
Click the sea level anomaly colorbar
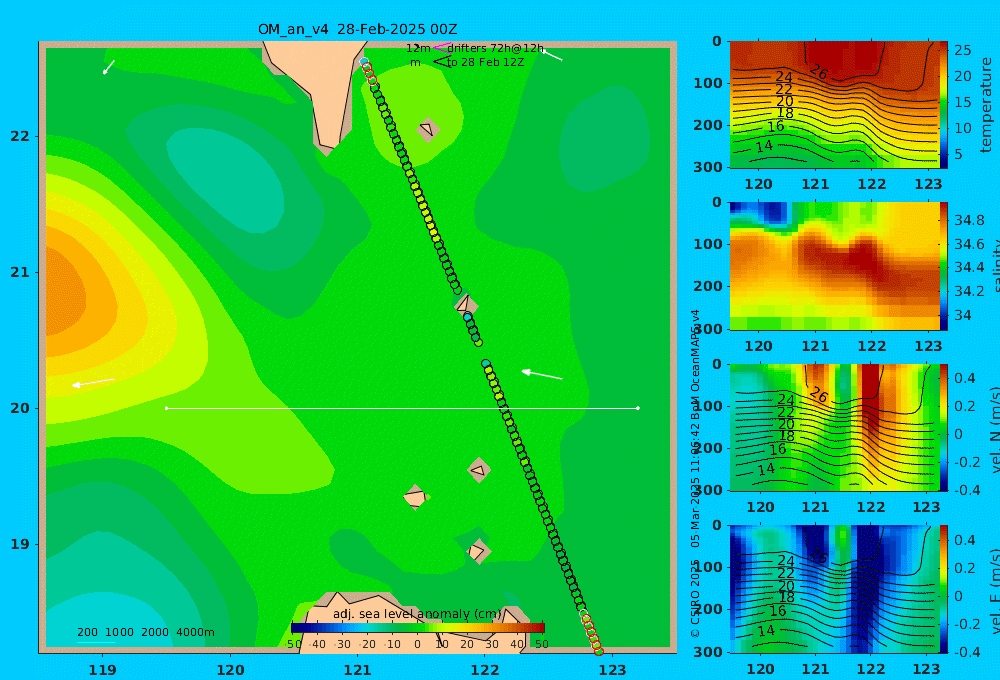pyautogui.click(x=418, y=627)
